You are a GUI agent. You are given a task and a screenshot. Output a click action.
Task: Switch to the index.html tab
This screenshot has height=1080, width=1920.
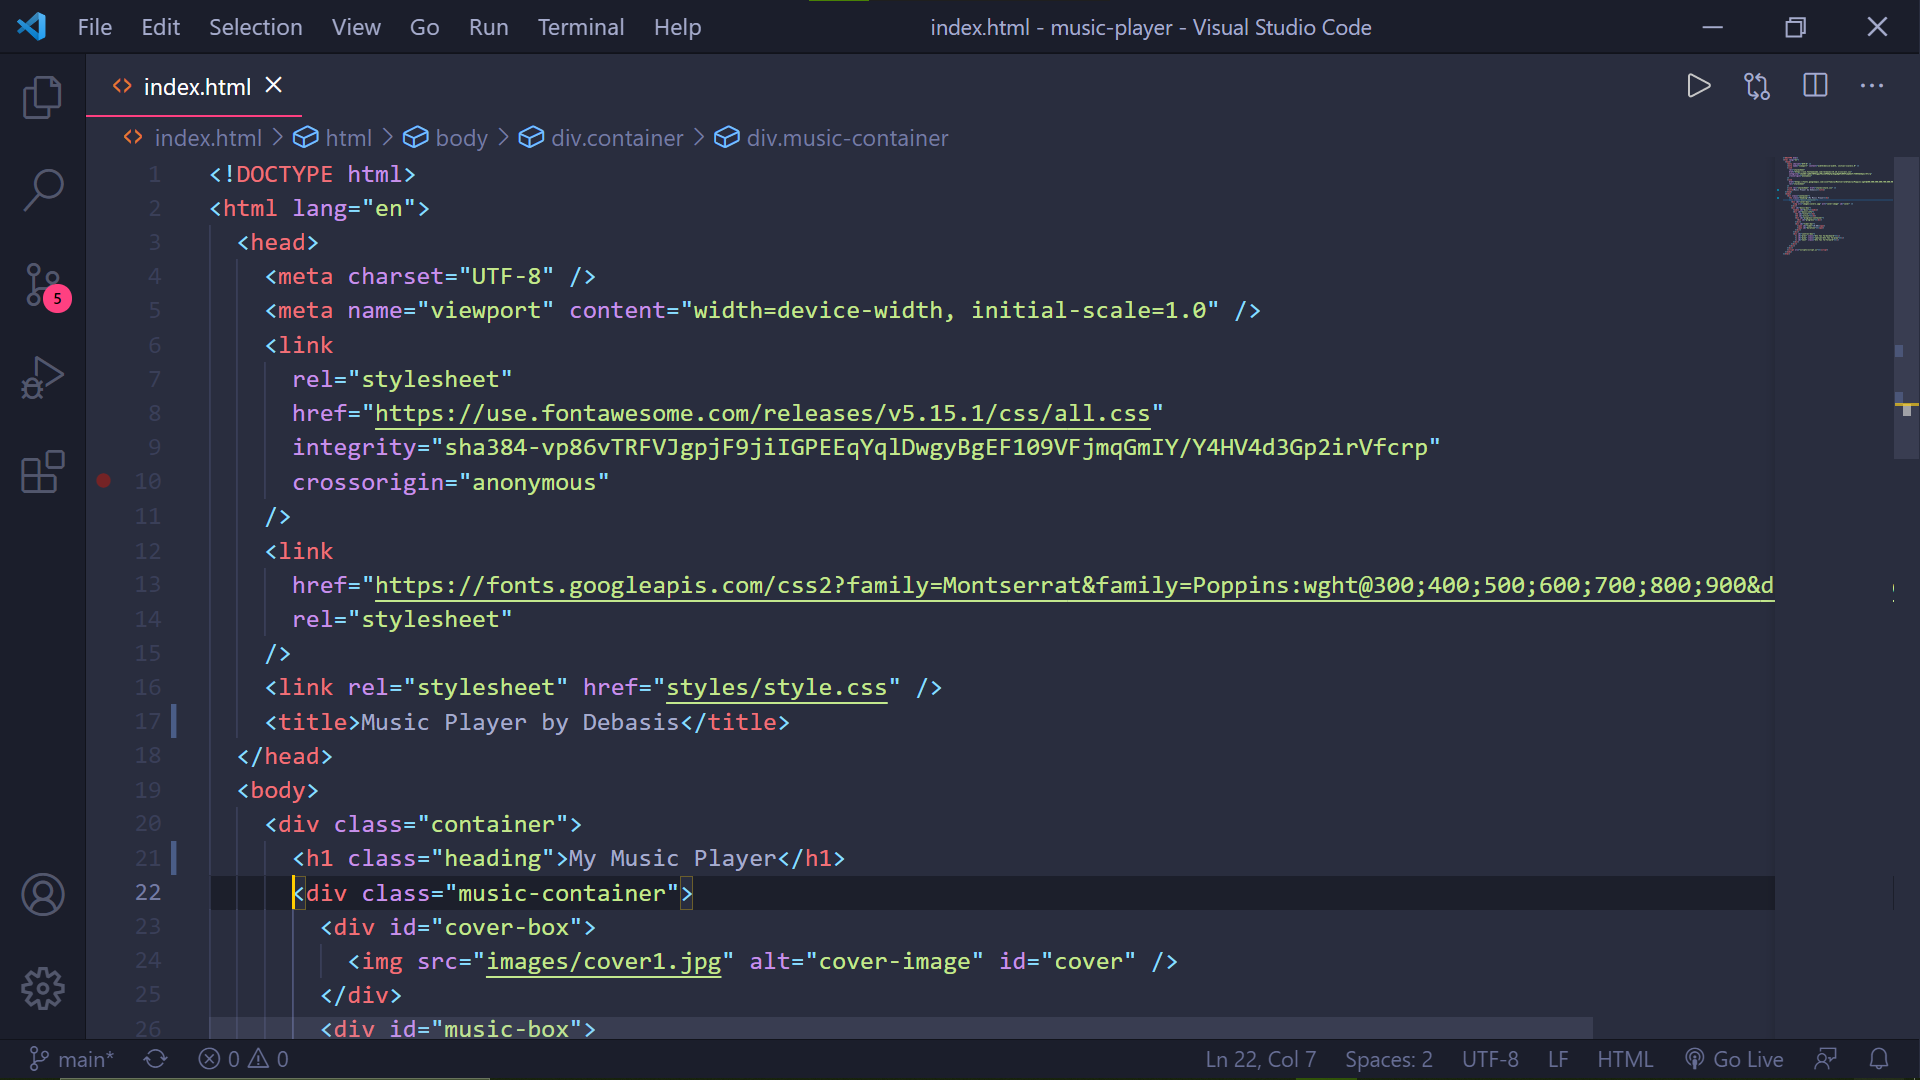click(x=196, y=86)
